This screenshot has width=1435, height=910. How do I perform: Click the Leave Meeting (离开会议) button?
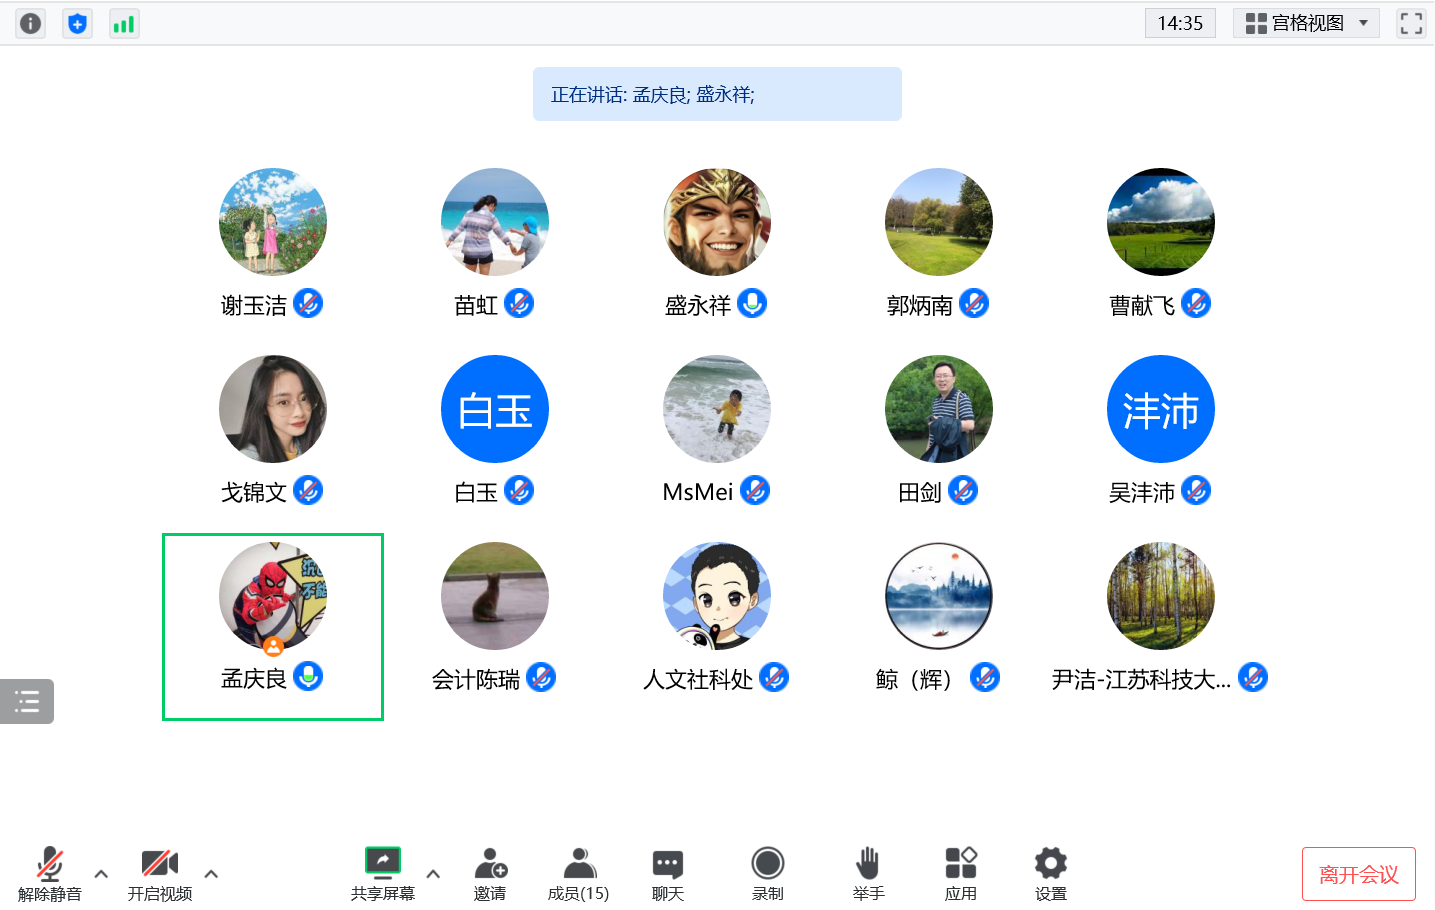click(x=1358, y=874)
